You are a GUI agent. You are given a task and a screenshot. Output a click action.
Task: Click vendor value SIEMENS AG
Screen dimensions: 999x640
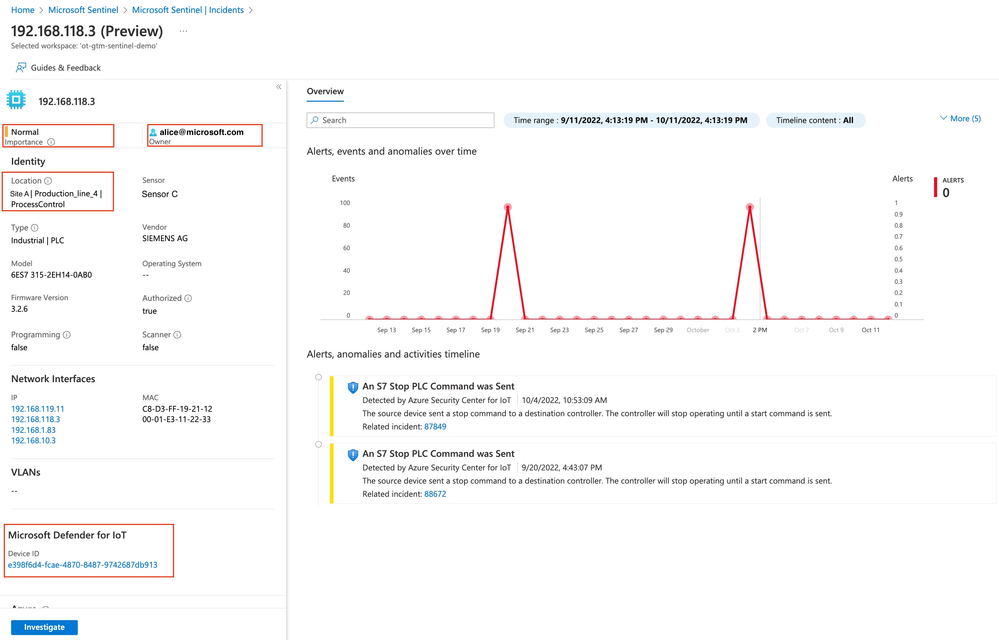[165, 239]
